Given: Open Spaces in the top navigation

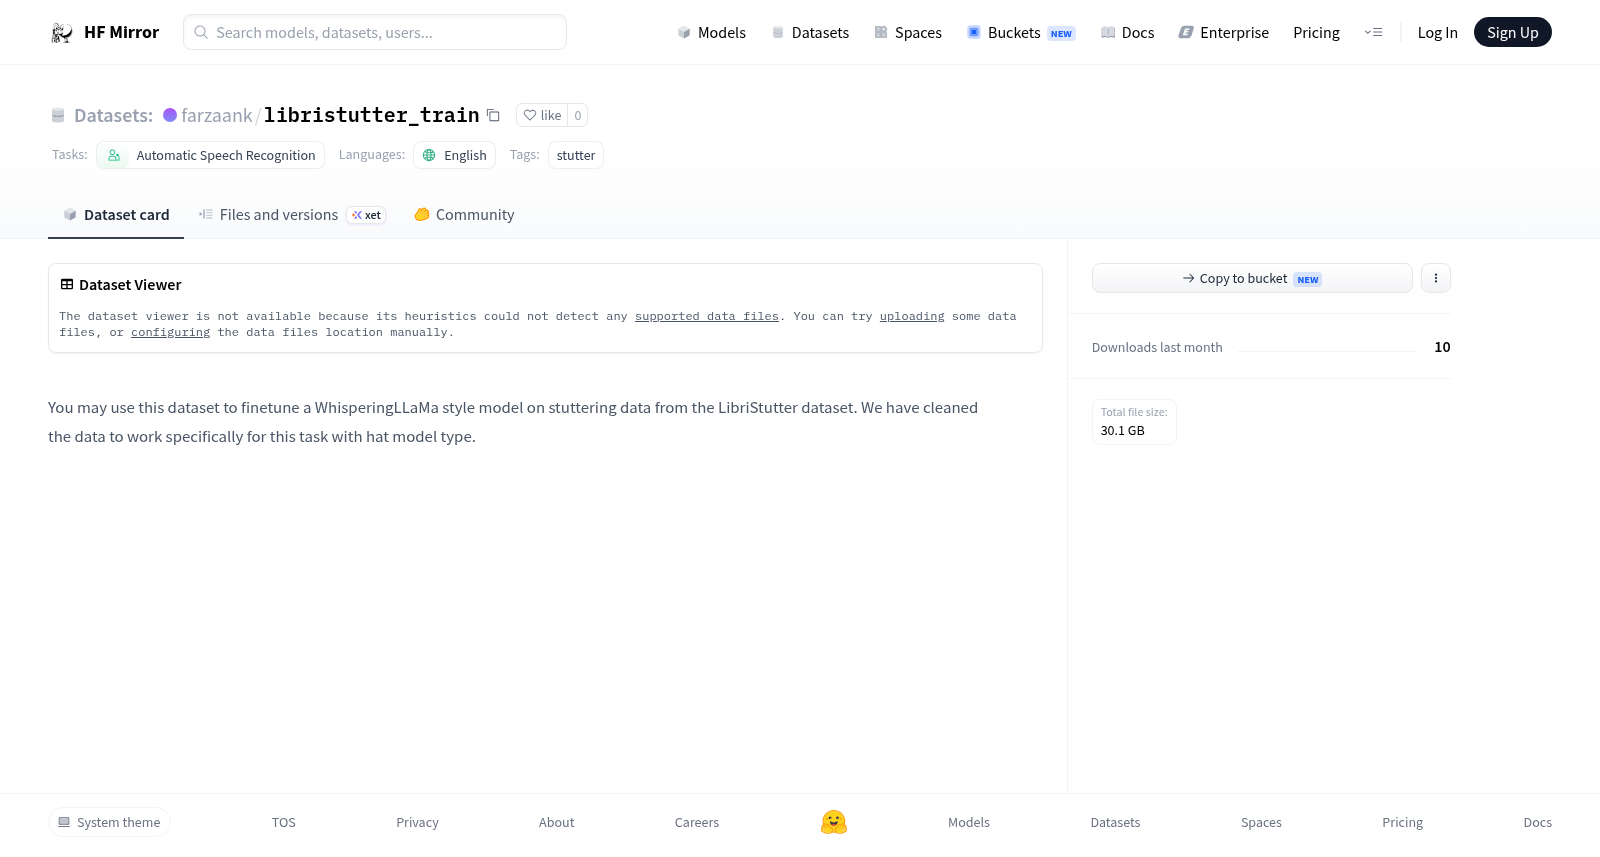Looking at the screenshot, I should pyautogui.click(x=908, y=32).
